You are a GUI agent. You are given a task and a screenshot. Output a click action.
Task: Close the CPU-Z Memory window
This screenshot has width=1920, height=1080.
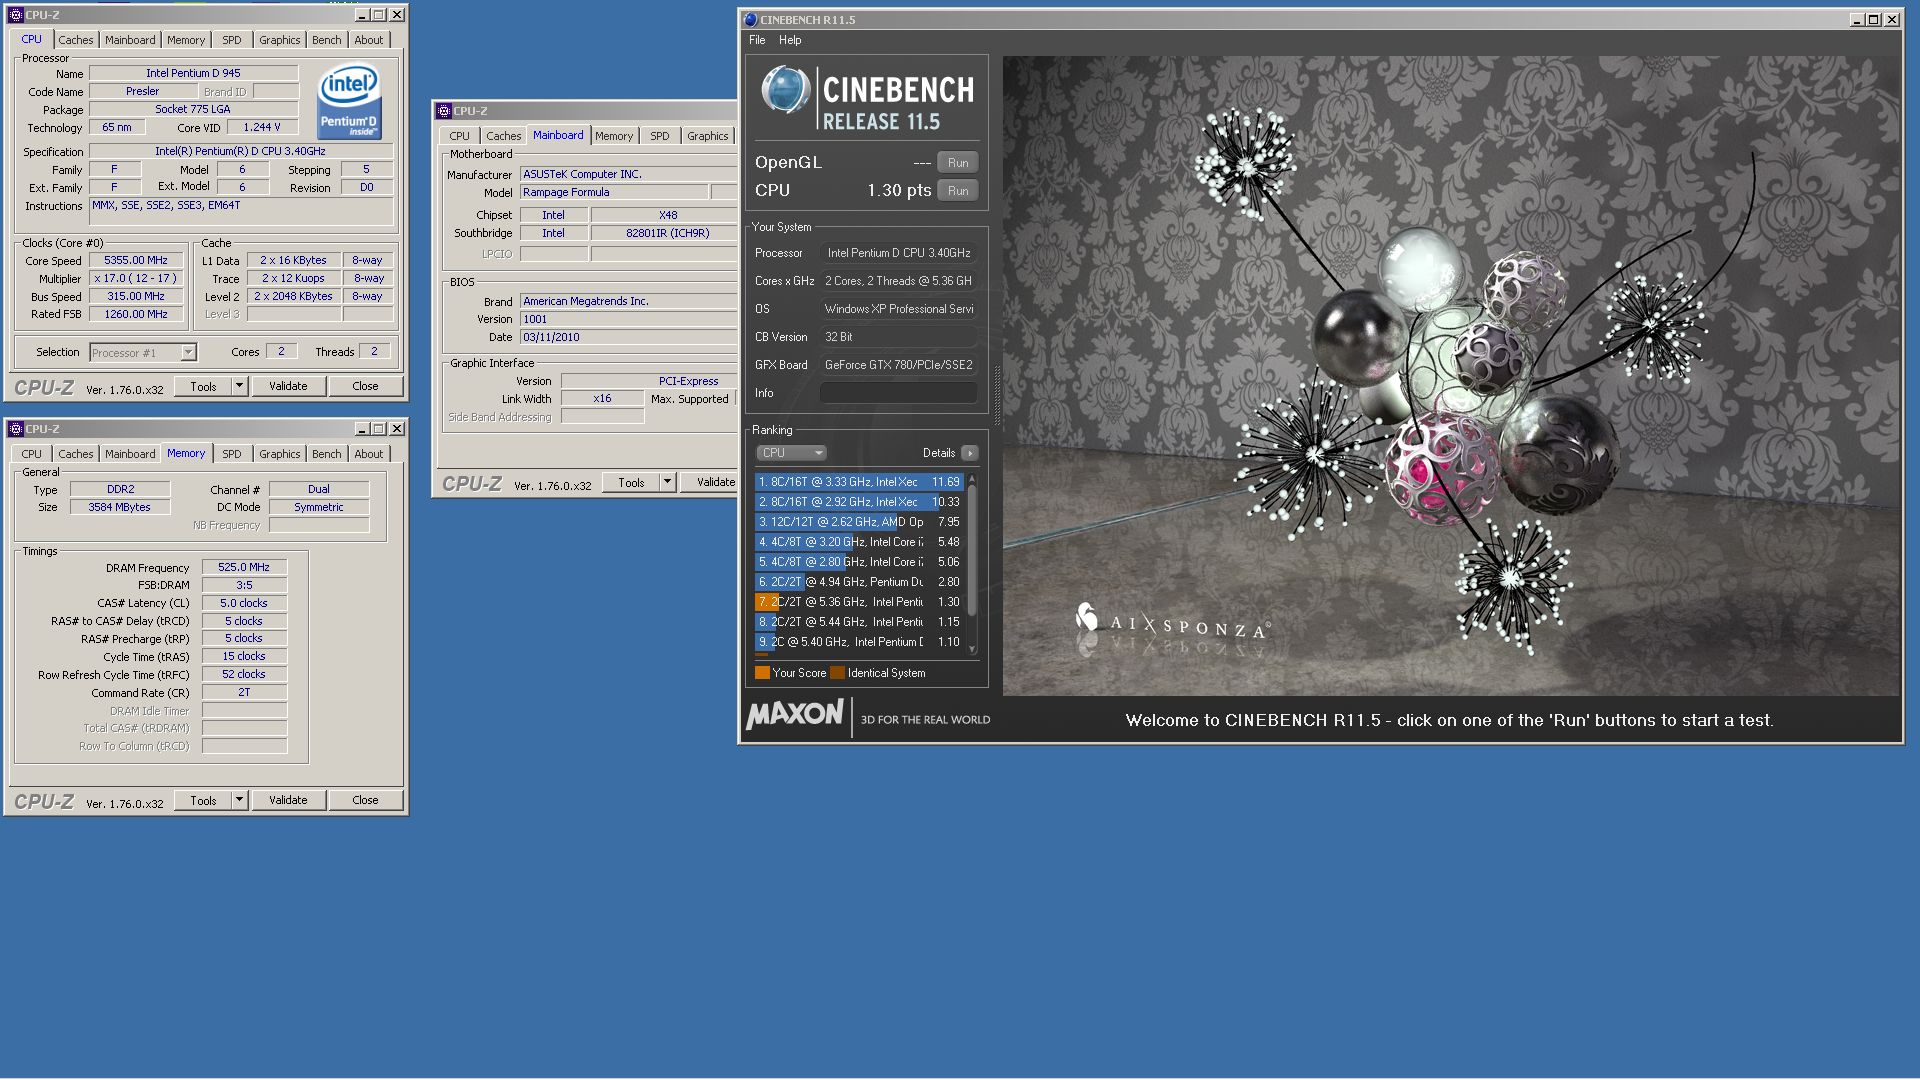397,429
